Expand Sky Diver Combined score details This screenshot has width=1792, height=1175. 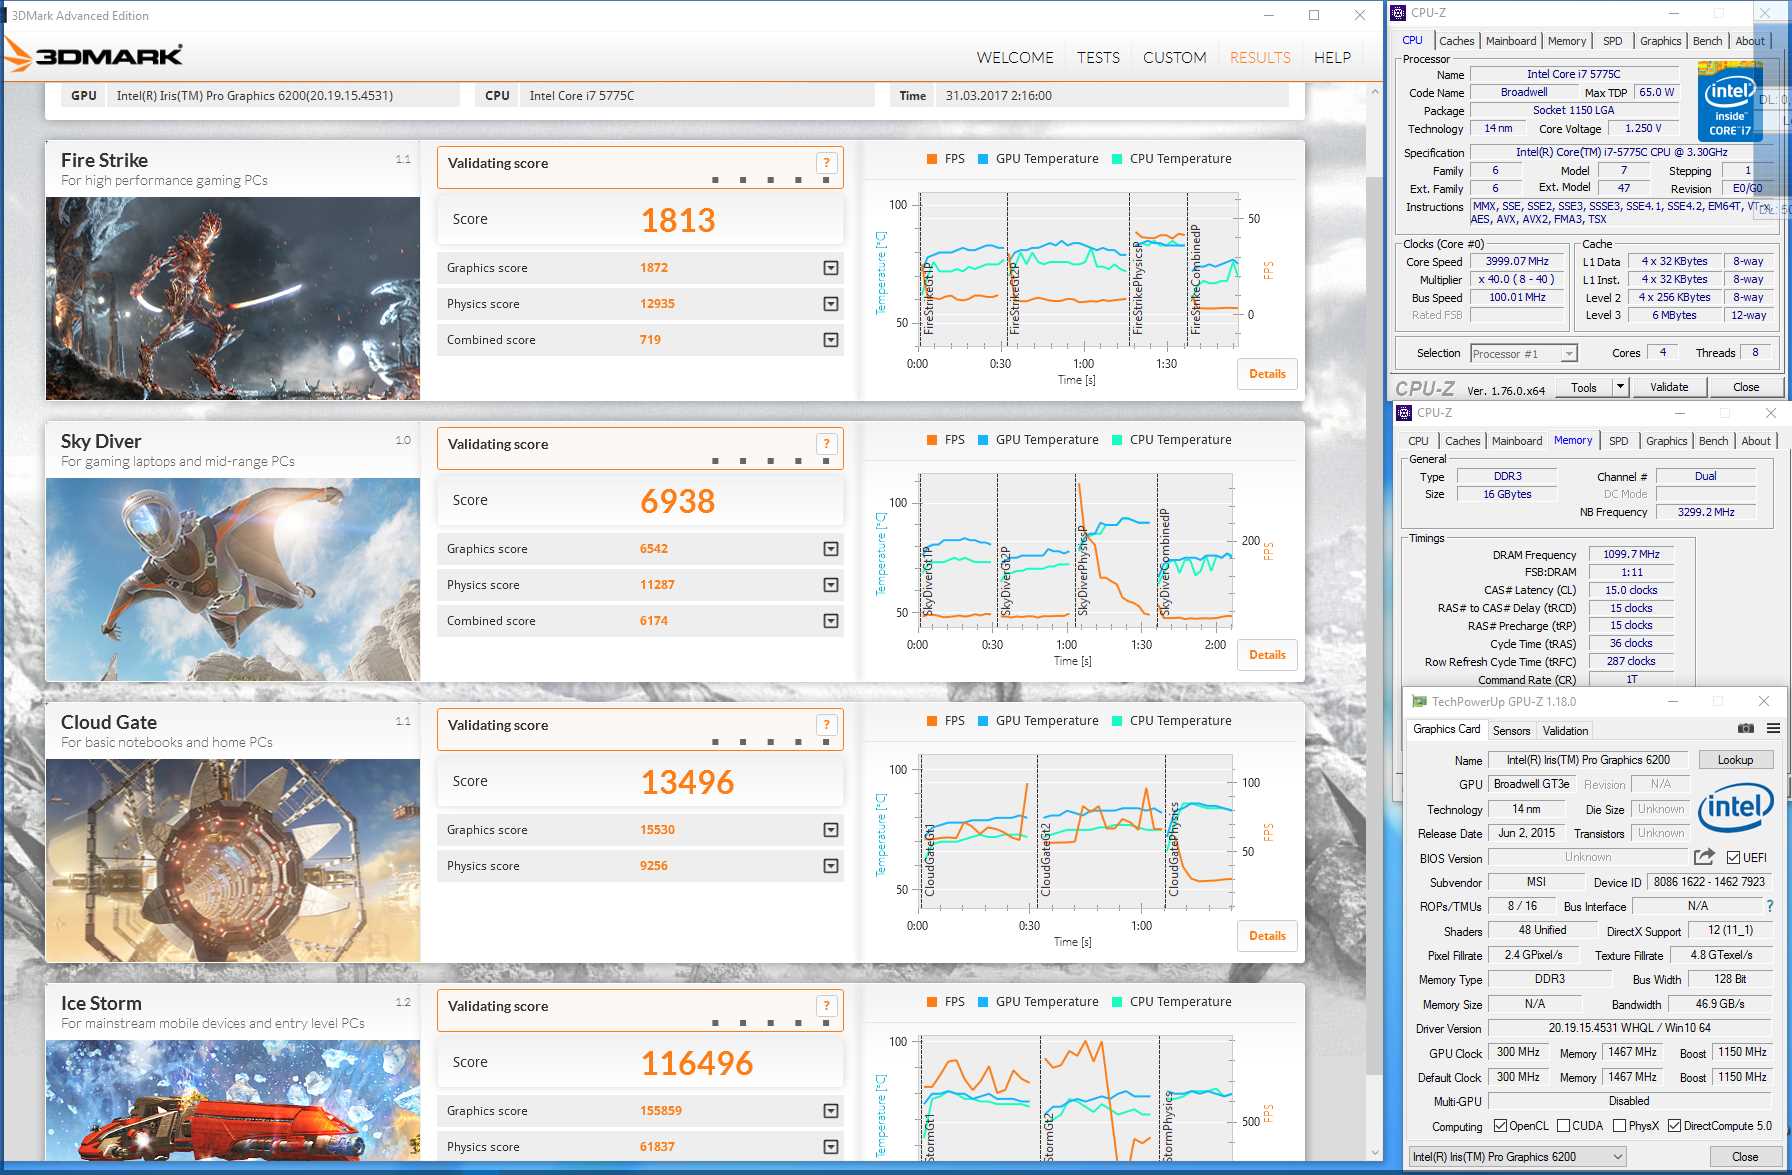pos(831,621)
